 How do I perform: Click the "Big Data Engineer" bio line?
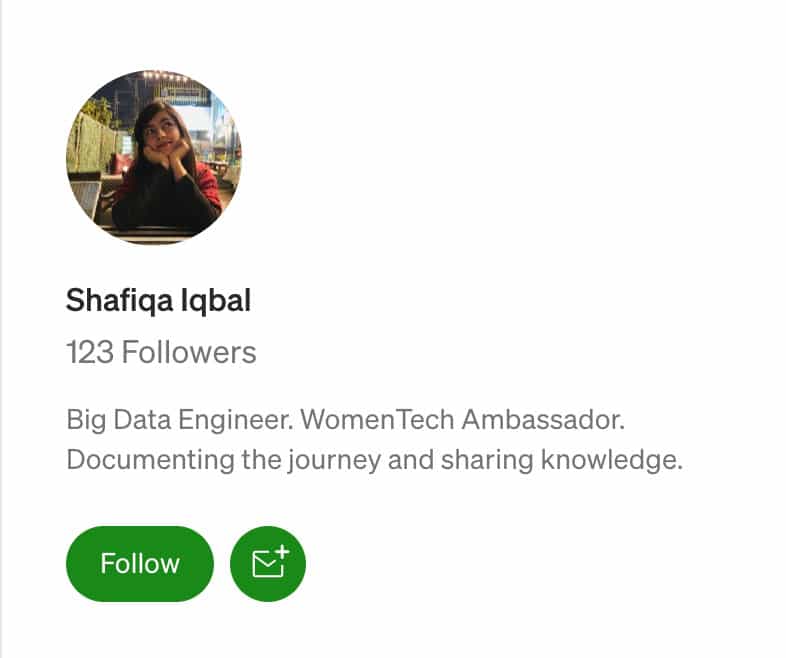coord(179,419)
